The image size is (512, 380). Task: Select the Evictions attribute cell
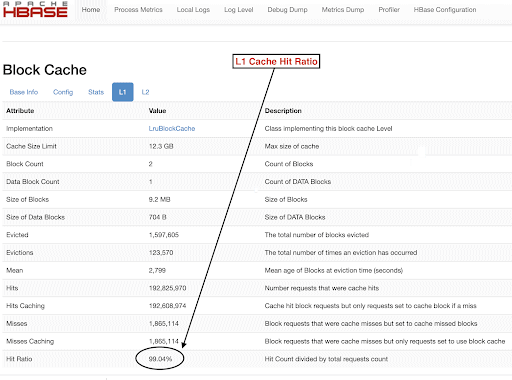(20, 252)
